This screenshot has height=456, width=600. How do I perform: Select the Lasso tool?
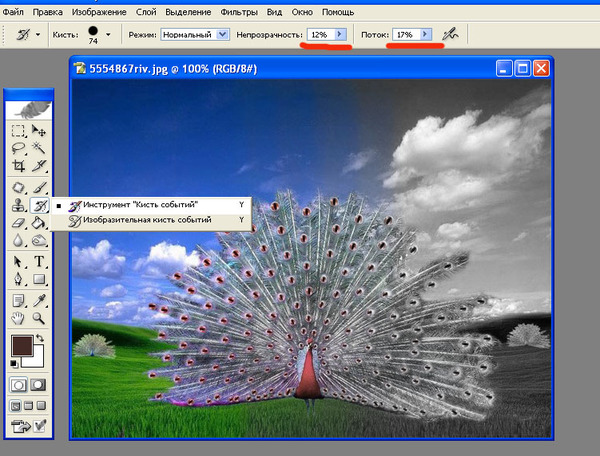click(18, 148)
